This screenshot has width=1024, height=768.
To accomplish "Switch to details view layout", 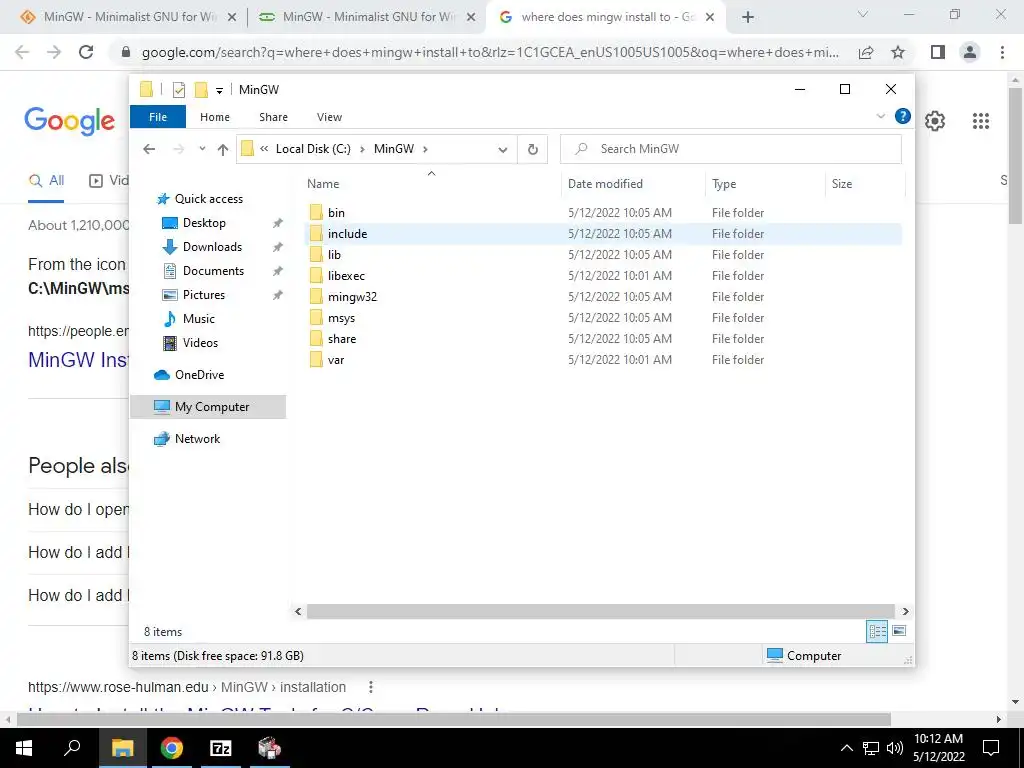I will 876,631.
